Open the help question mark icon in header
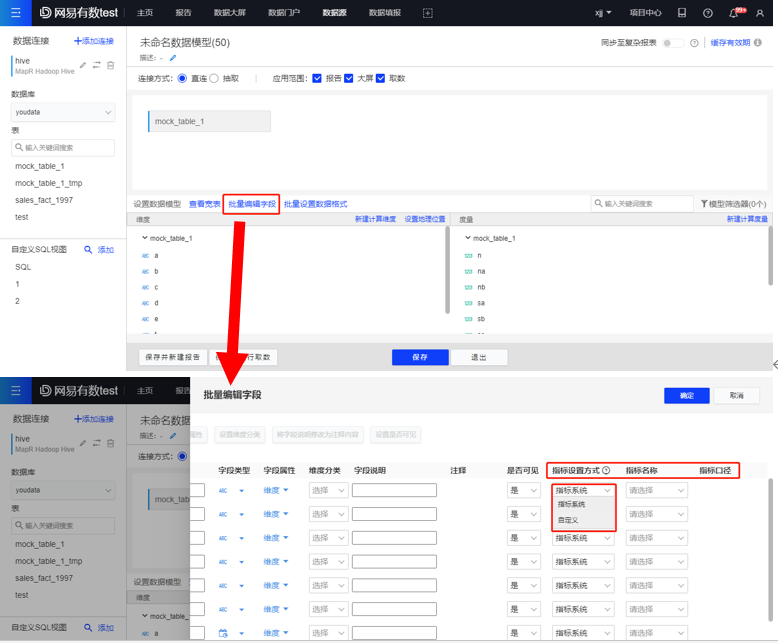778x643 pixels. tap(708, 13)
